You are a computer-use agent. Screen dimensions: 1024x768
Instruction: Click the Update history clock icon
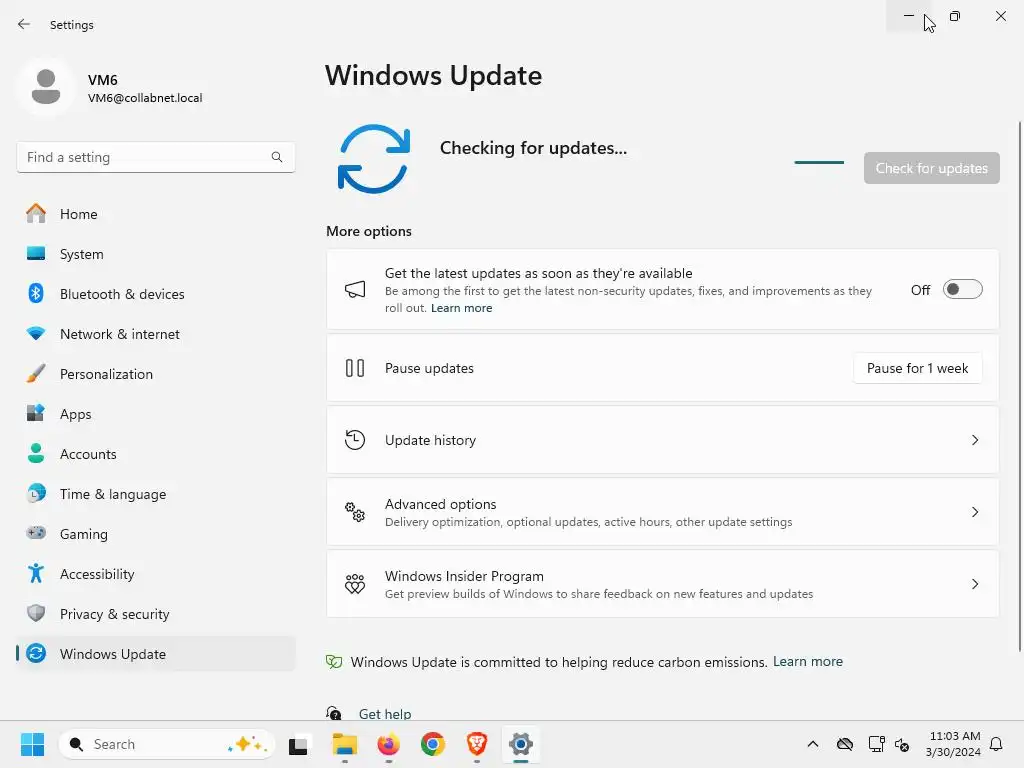[x=355, y=440]
